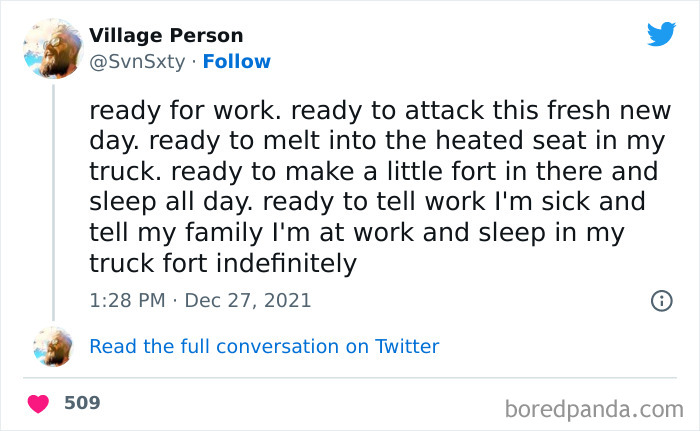Click the 1:28 PM time text
The width and height of the screenshot is (700, 431).
(127, 300)
